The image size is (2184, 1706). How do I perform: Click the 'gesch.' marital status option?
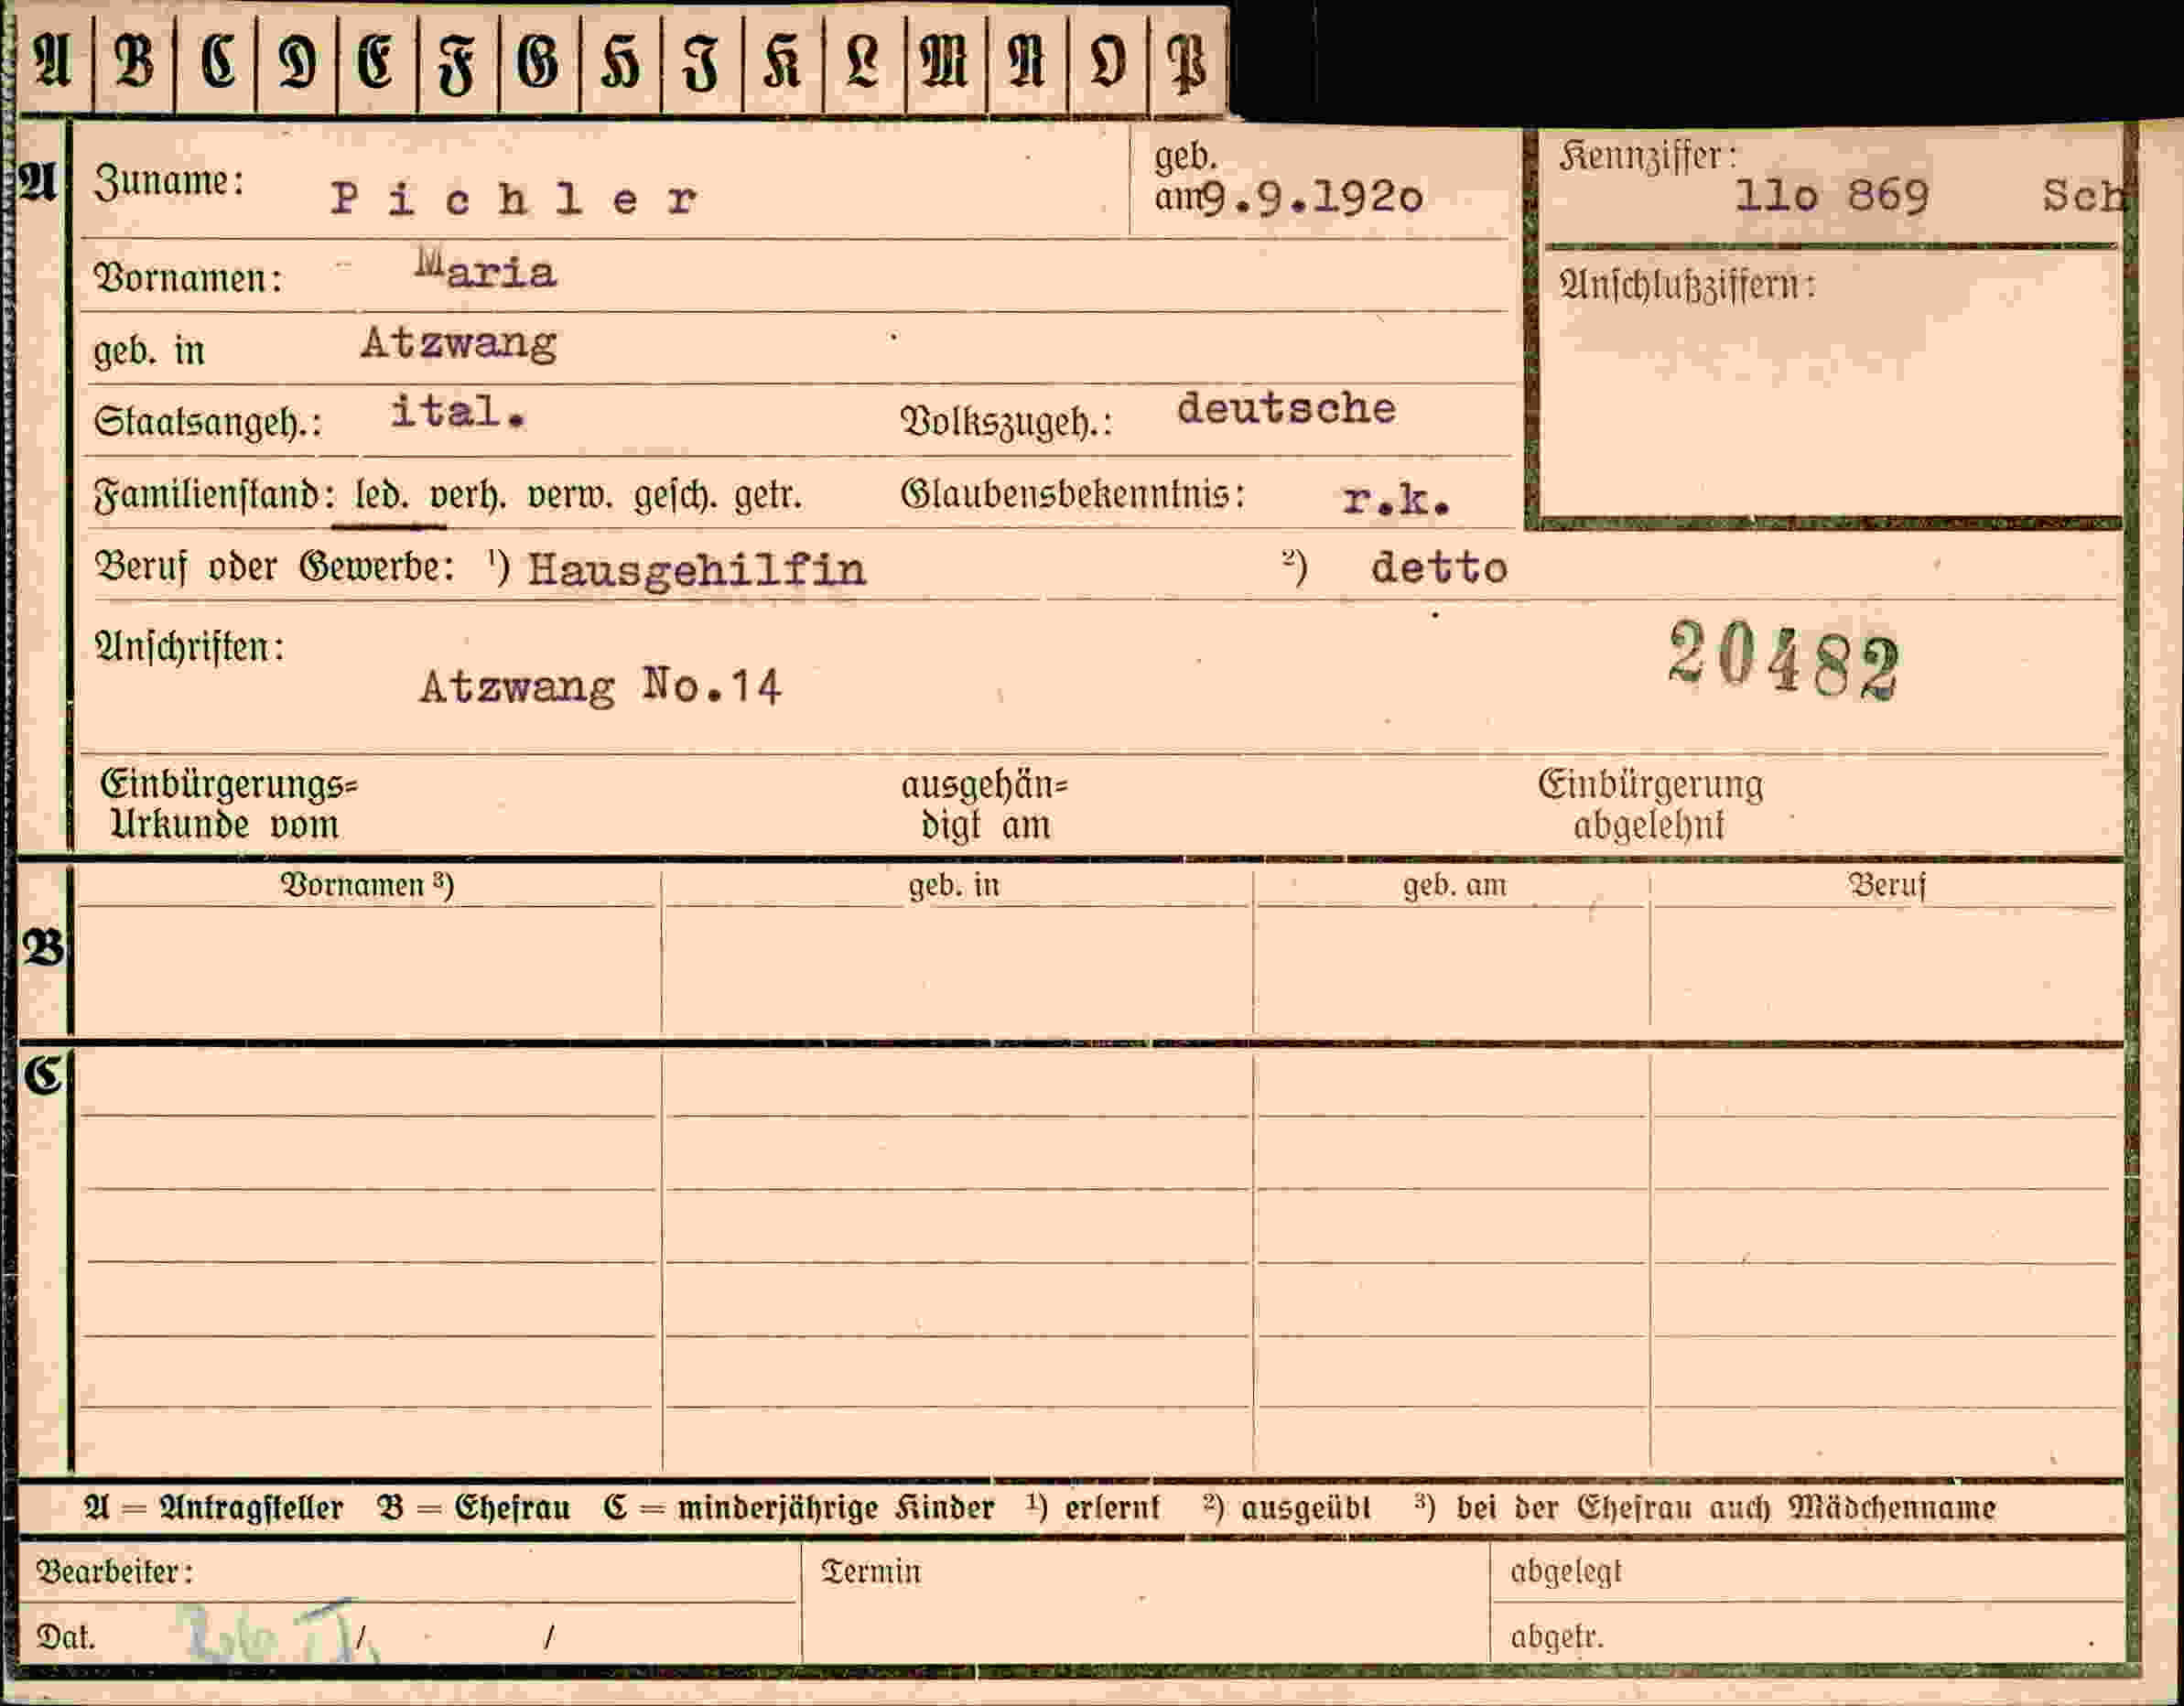[676, 495]
